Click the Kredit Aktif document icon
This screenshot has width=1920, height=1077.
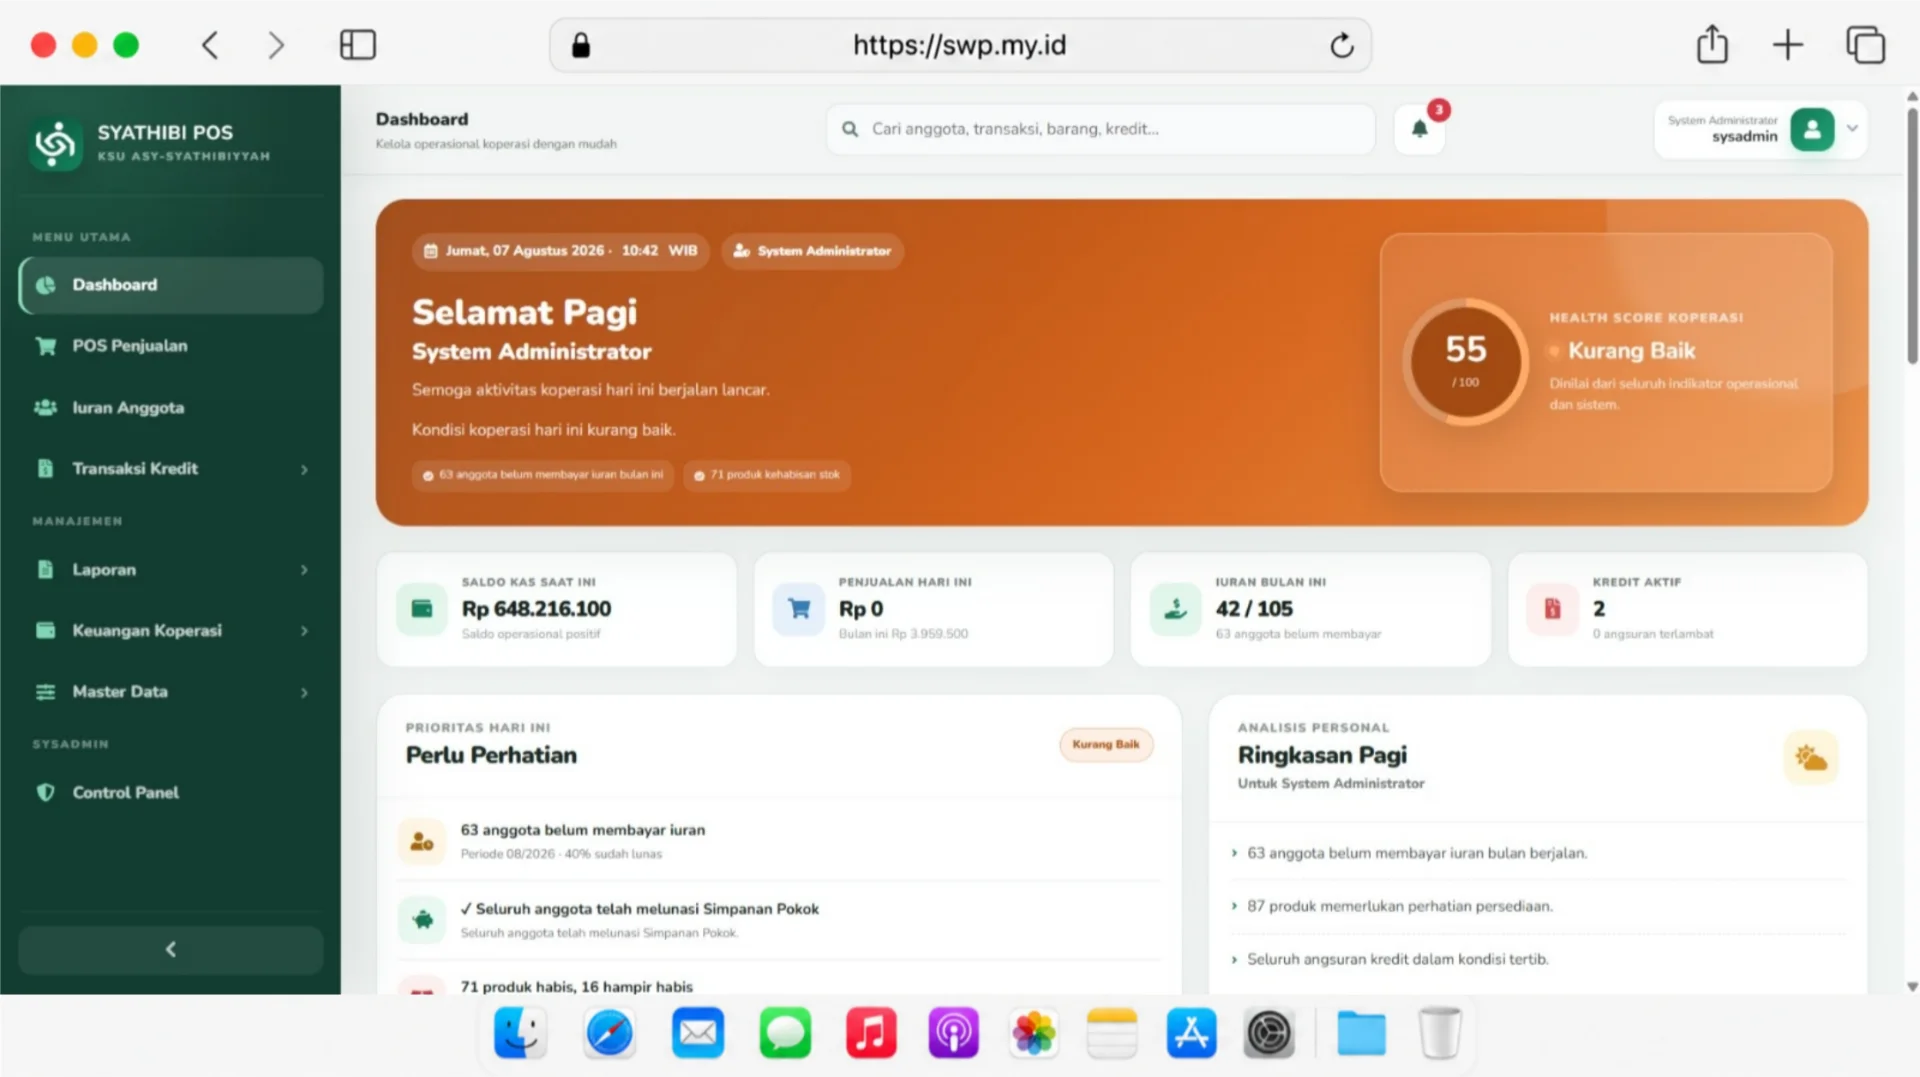point(1553,609)
